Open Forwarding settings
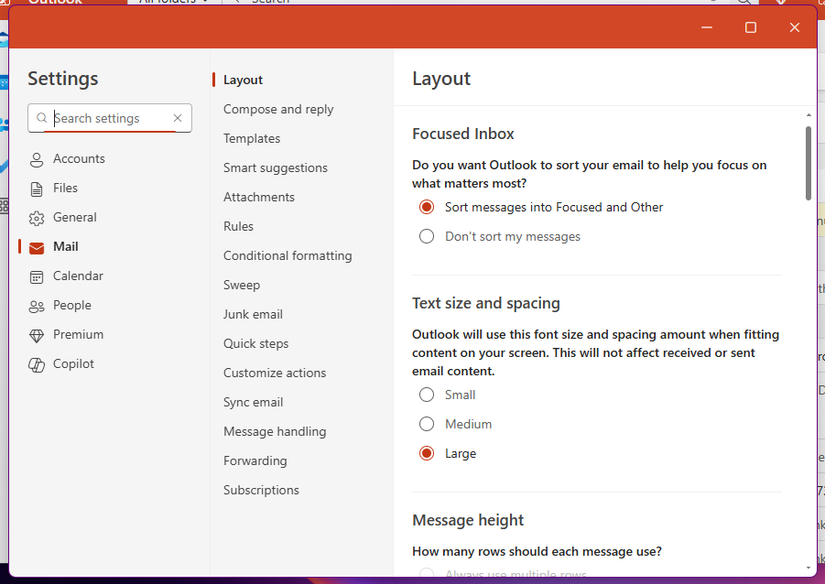The height and width of the screenshot is (584, 825). coord(255,461)
